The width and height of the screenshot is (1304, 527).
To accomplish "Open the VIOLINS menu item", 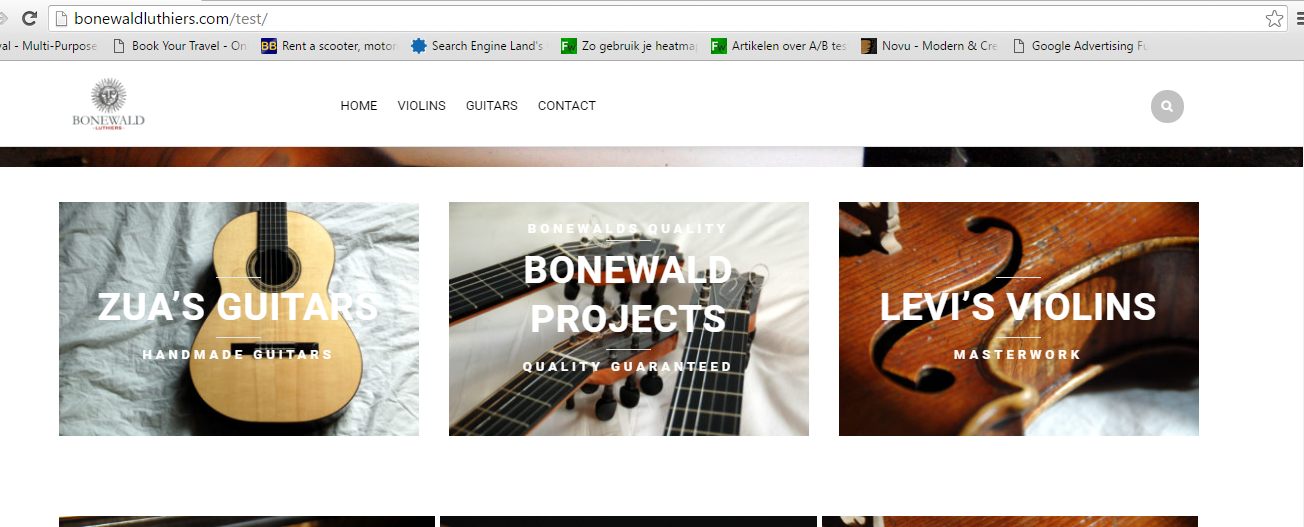I will (422, 106).
